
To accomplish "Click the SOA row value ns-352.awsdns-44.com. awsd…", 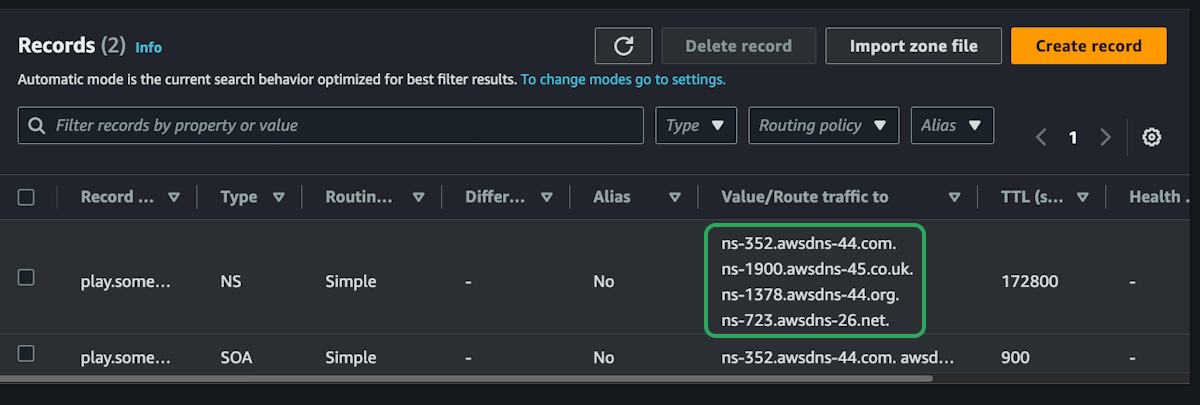I will [838, 357].
